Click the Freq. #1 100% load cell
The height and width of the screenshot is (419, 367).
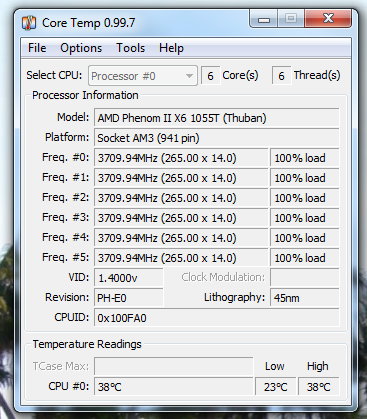click(x=305, y=178)
